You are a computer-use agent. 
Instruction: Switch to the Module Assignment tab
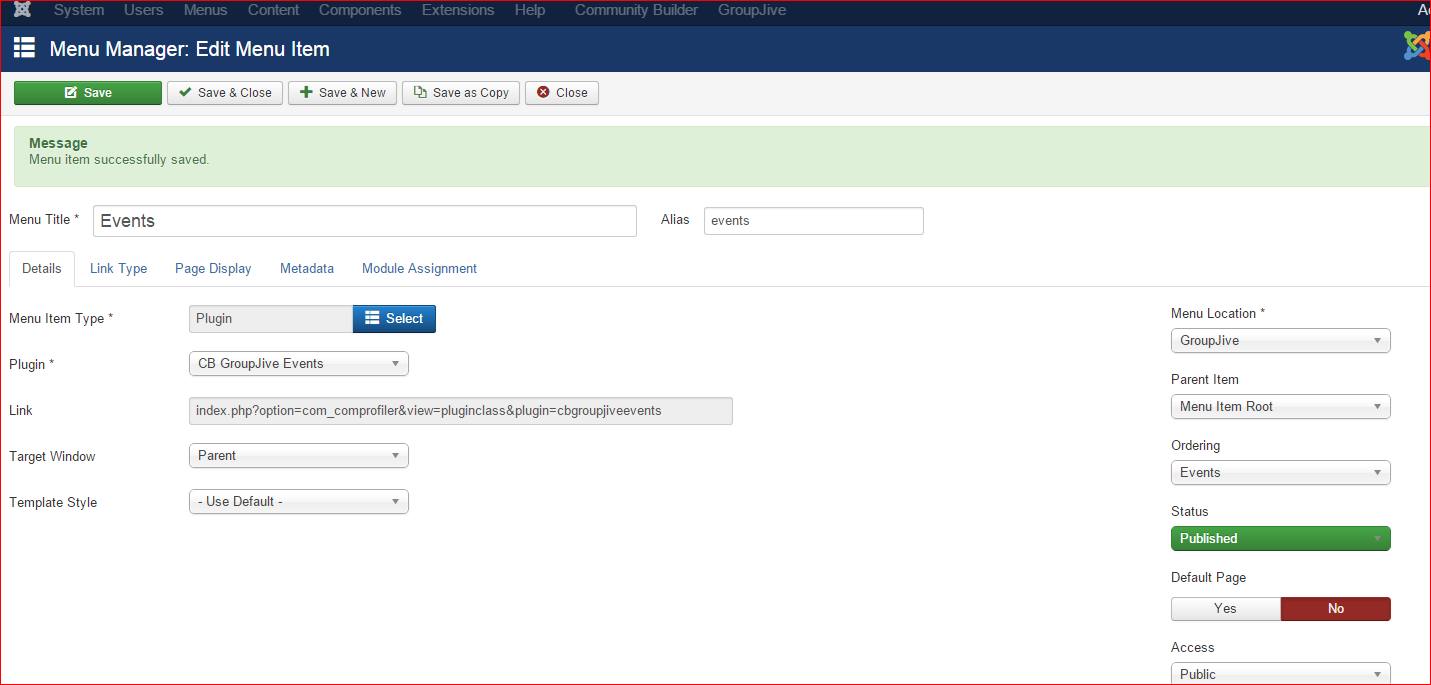coord(419,269)
